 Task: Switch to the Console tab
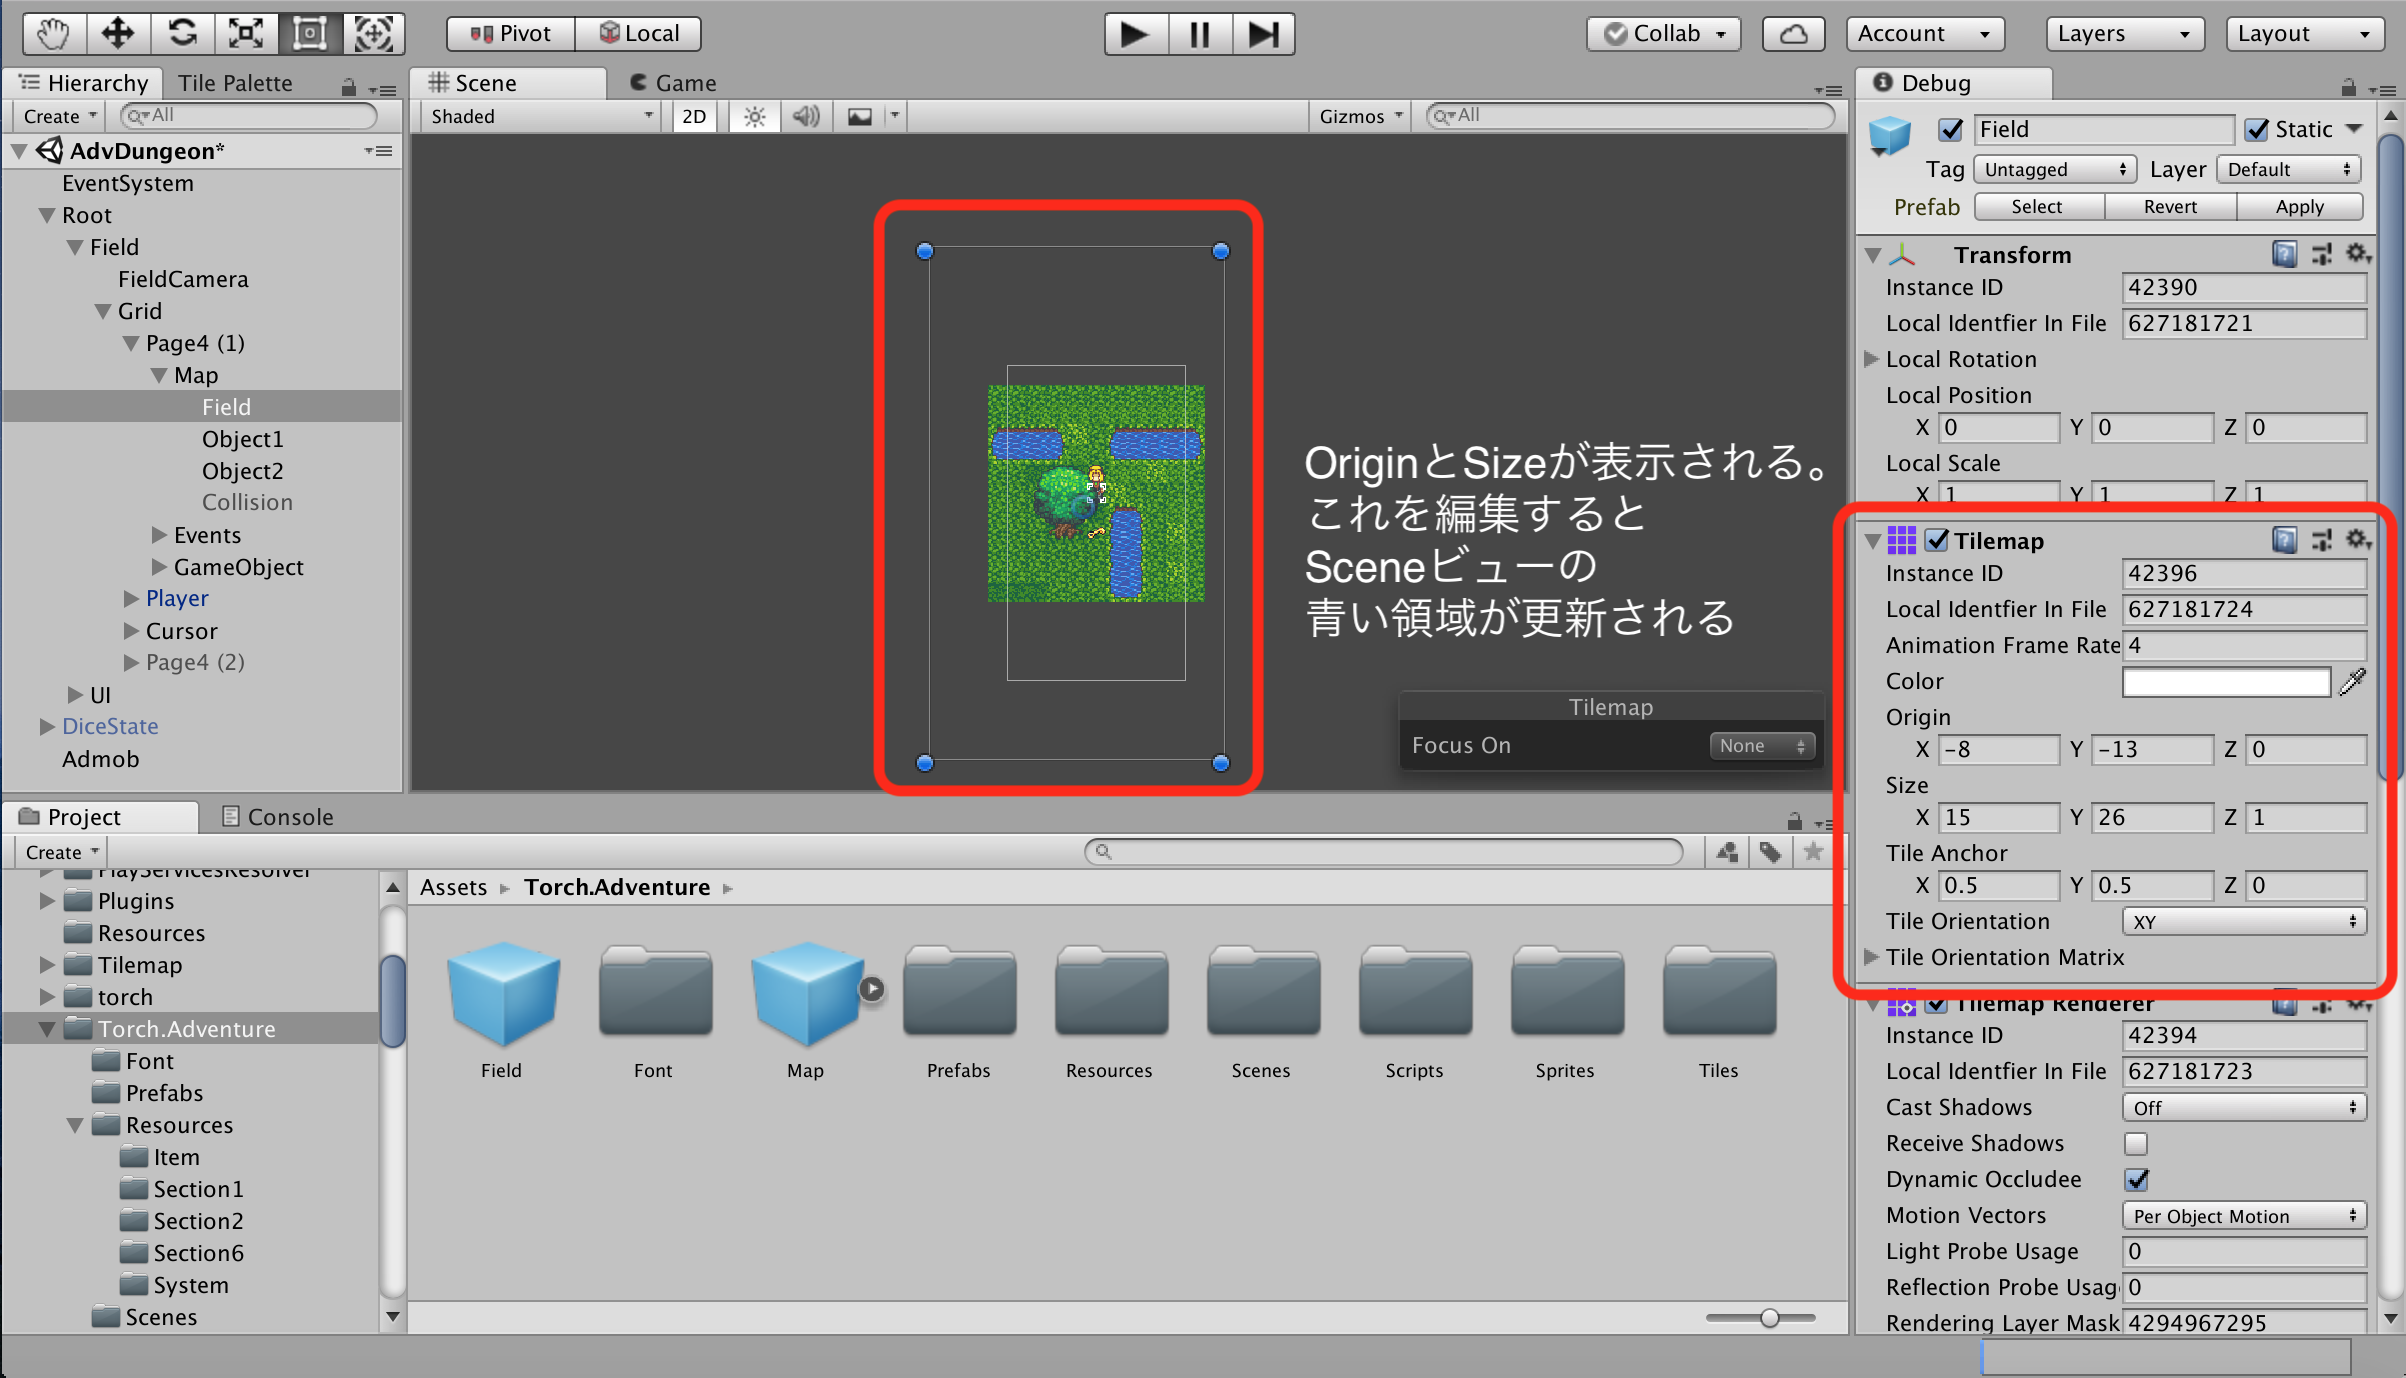point(277,817)
